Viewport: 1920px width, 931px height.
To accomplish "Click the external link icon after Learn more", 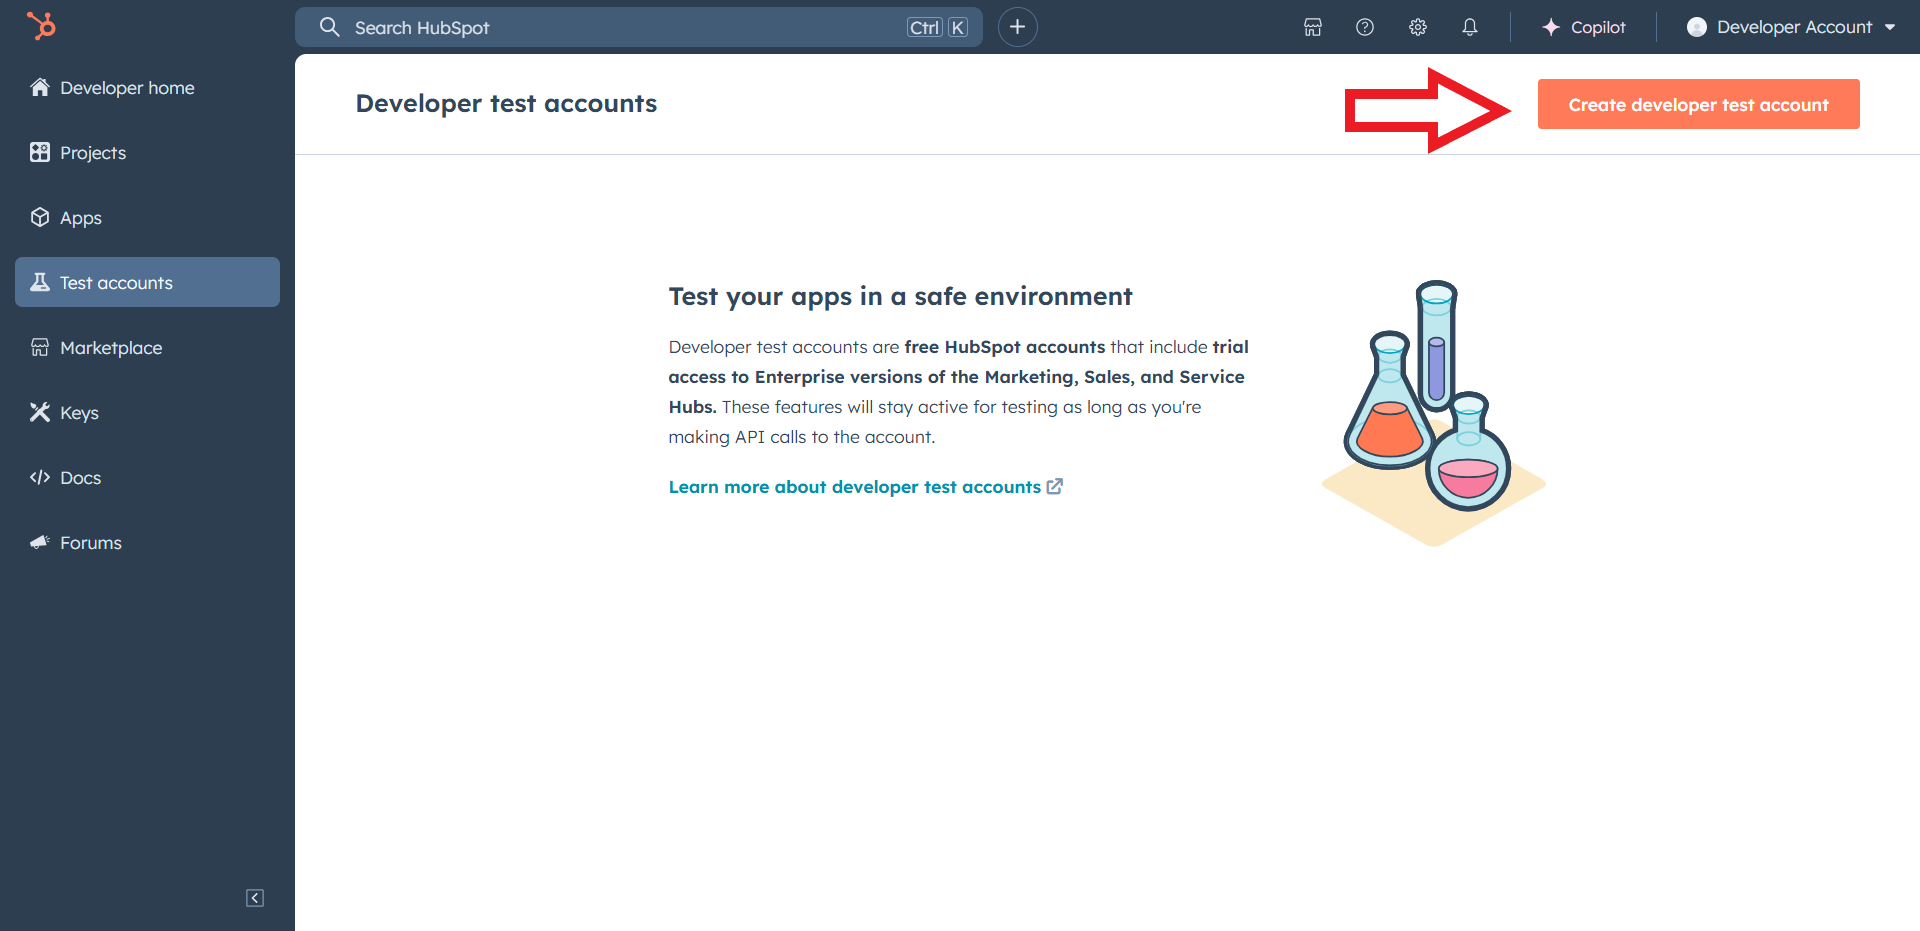I will [1055, 486].
